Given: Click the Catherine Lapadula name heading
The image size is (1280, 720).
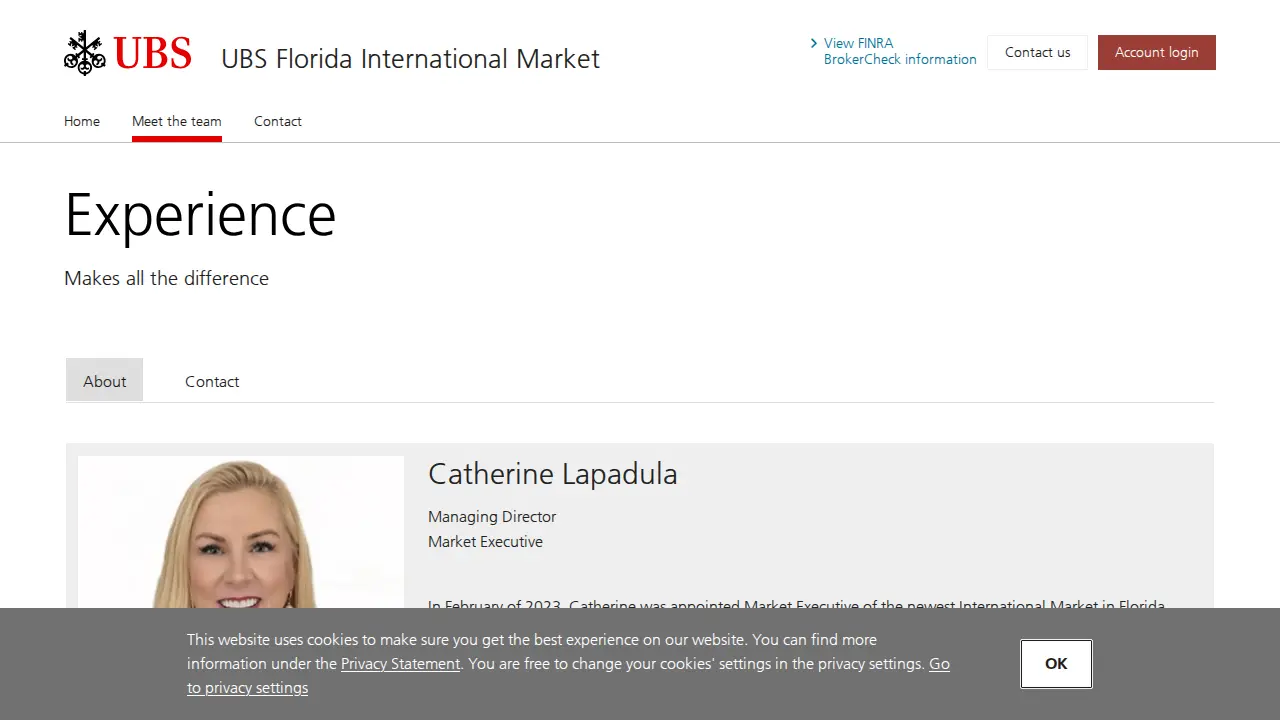Looking at the screenshot, I should (553, 474).
